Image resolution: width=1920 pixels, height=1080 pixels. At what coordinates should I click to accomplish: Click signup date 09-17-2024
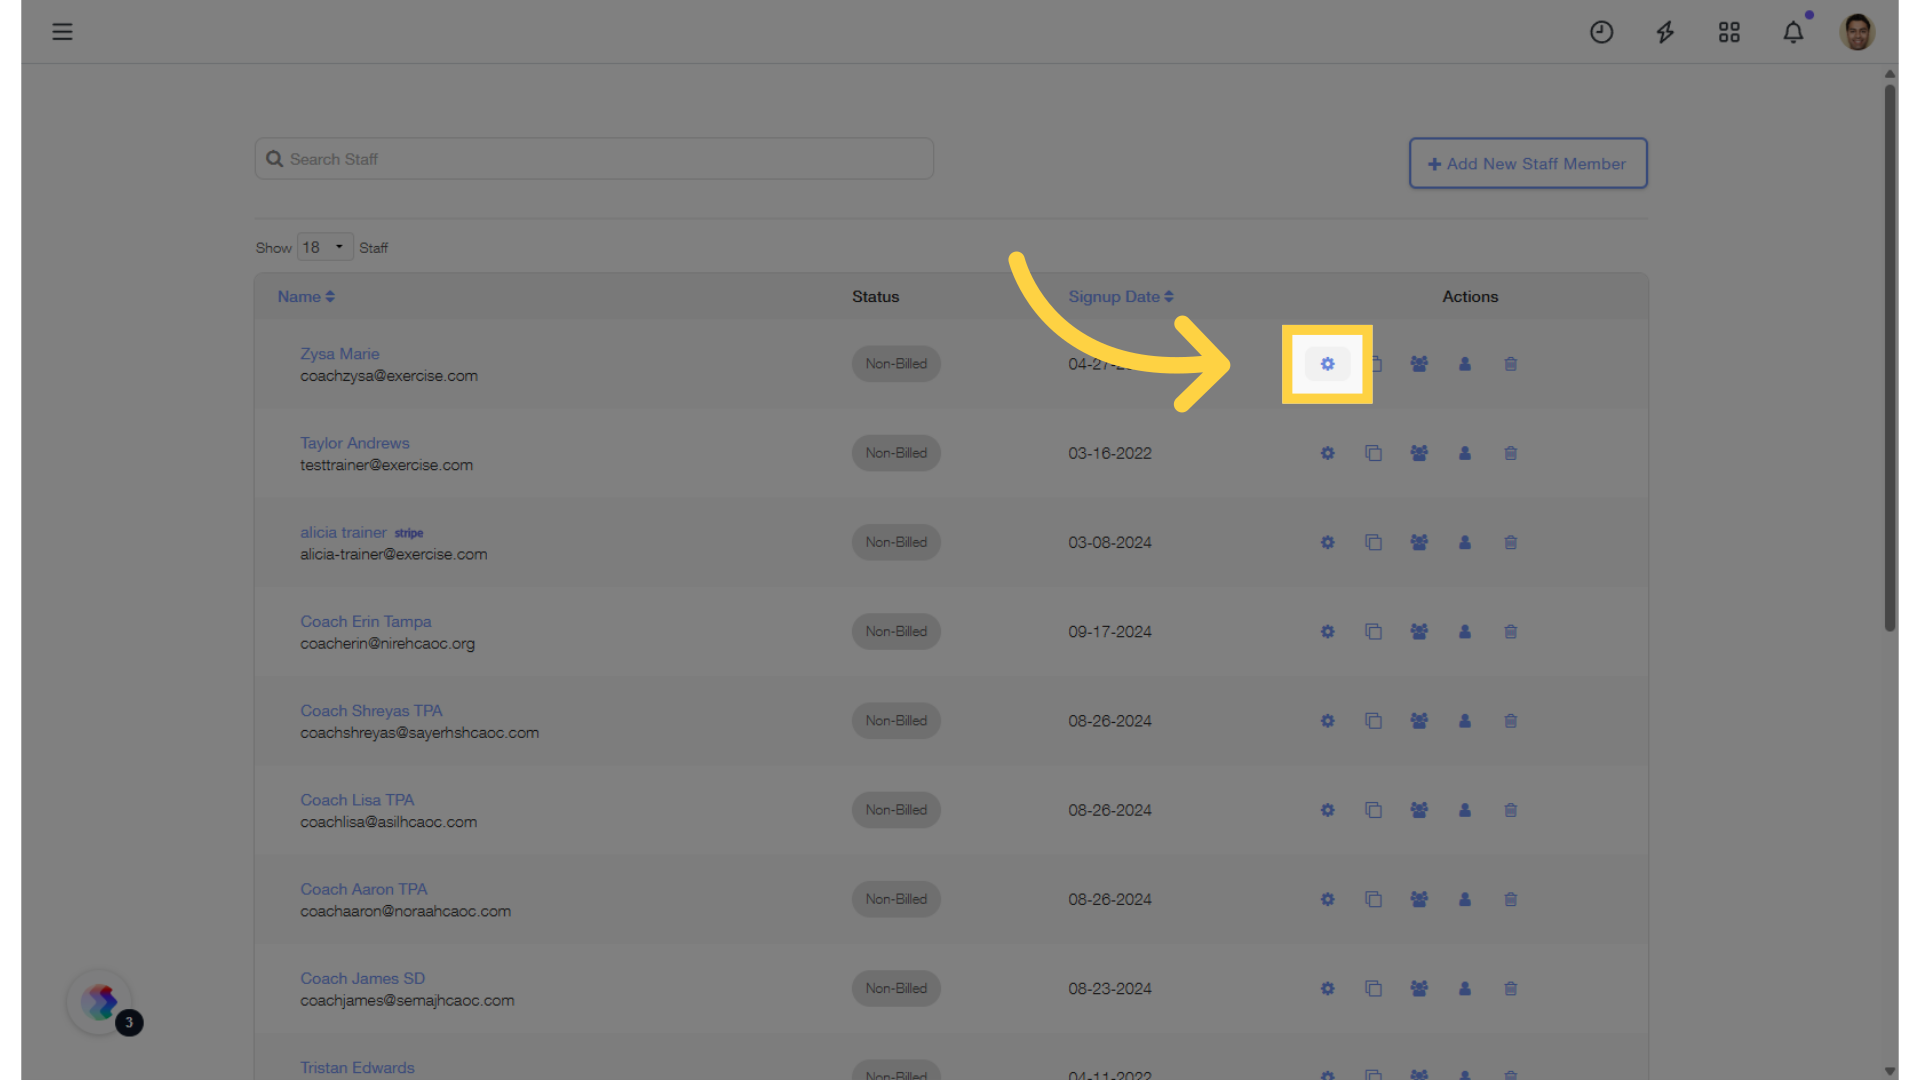click(1110, 631)
